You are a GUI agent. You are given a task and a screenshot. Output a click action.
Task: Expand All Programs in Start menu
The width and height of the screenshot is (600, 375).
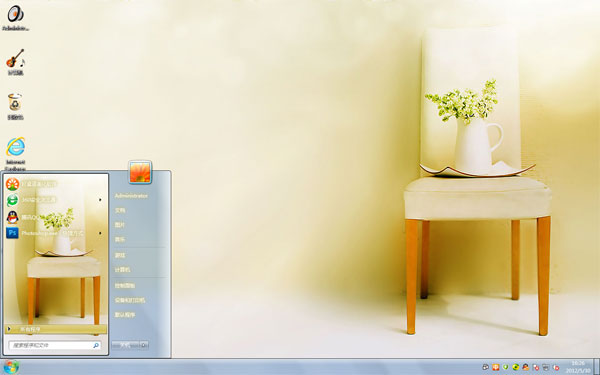coord(56,329)
